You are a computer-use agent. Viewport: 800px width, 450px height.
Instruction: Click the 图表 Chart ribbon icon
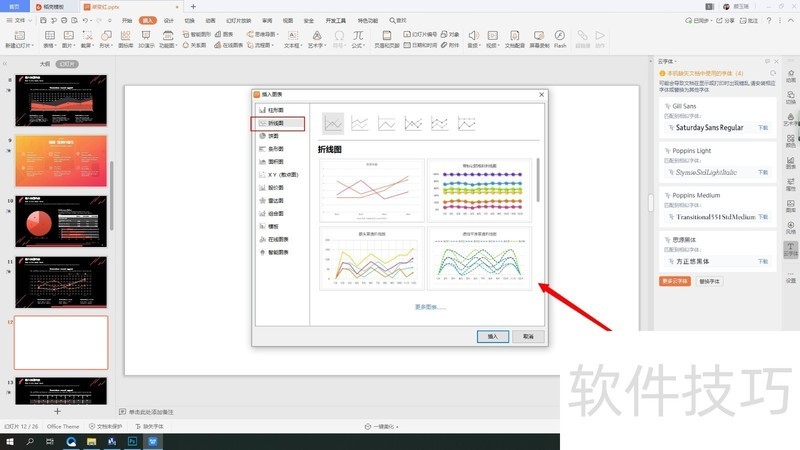[224, 34]
